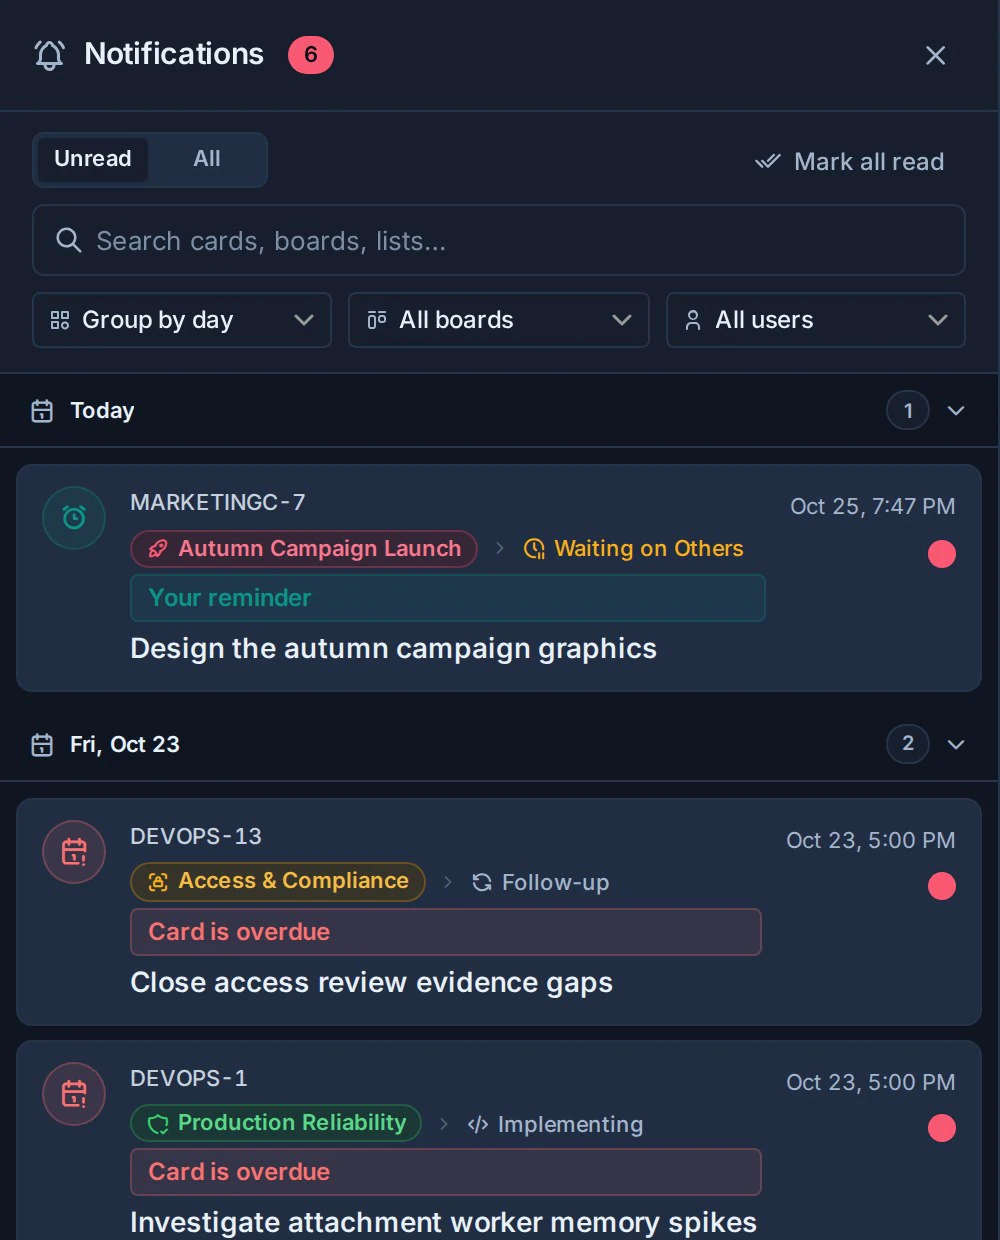Viewport: 1000px width, 1240px height.
Task: Click the alarm reminder icon on MARKETINGC-7
Action: (x=74, y=517)
